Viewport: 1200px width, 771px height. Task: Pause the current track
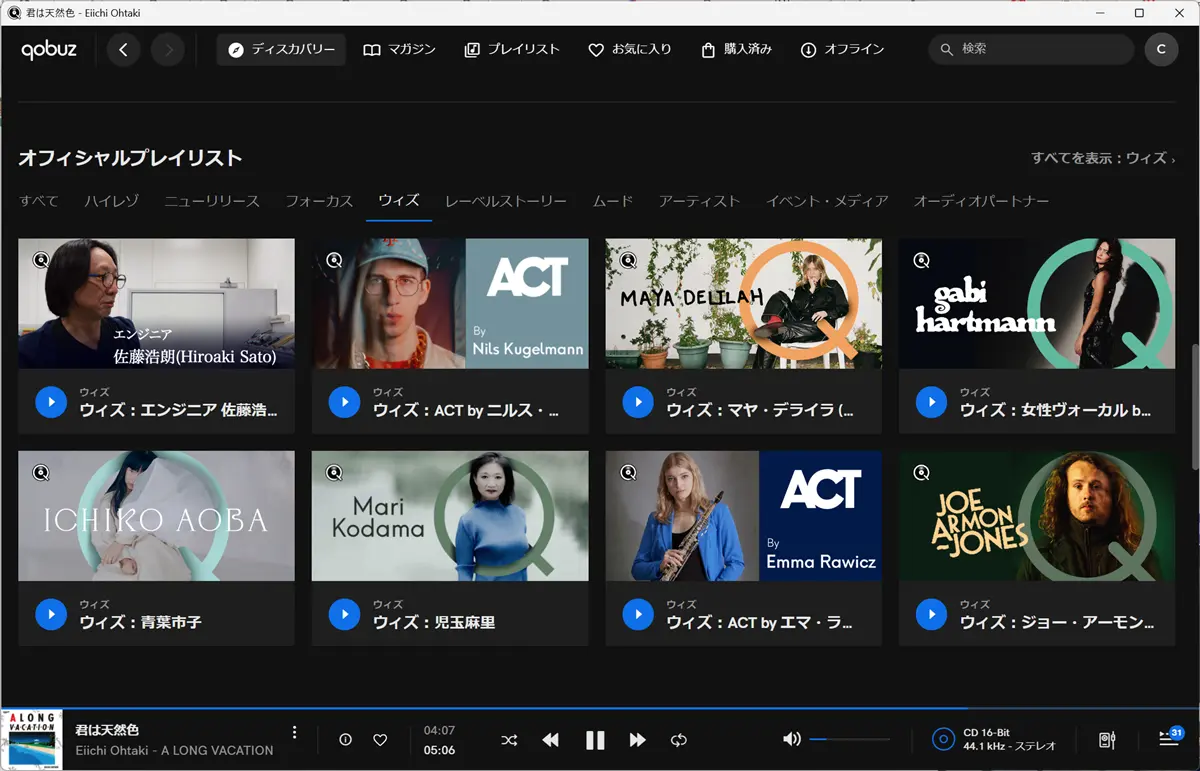pyautogui.click(x=595, y=740)
